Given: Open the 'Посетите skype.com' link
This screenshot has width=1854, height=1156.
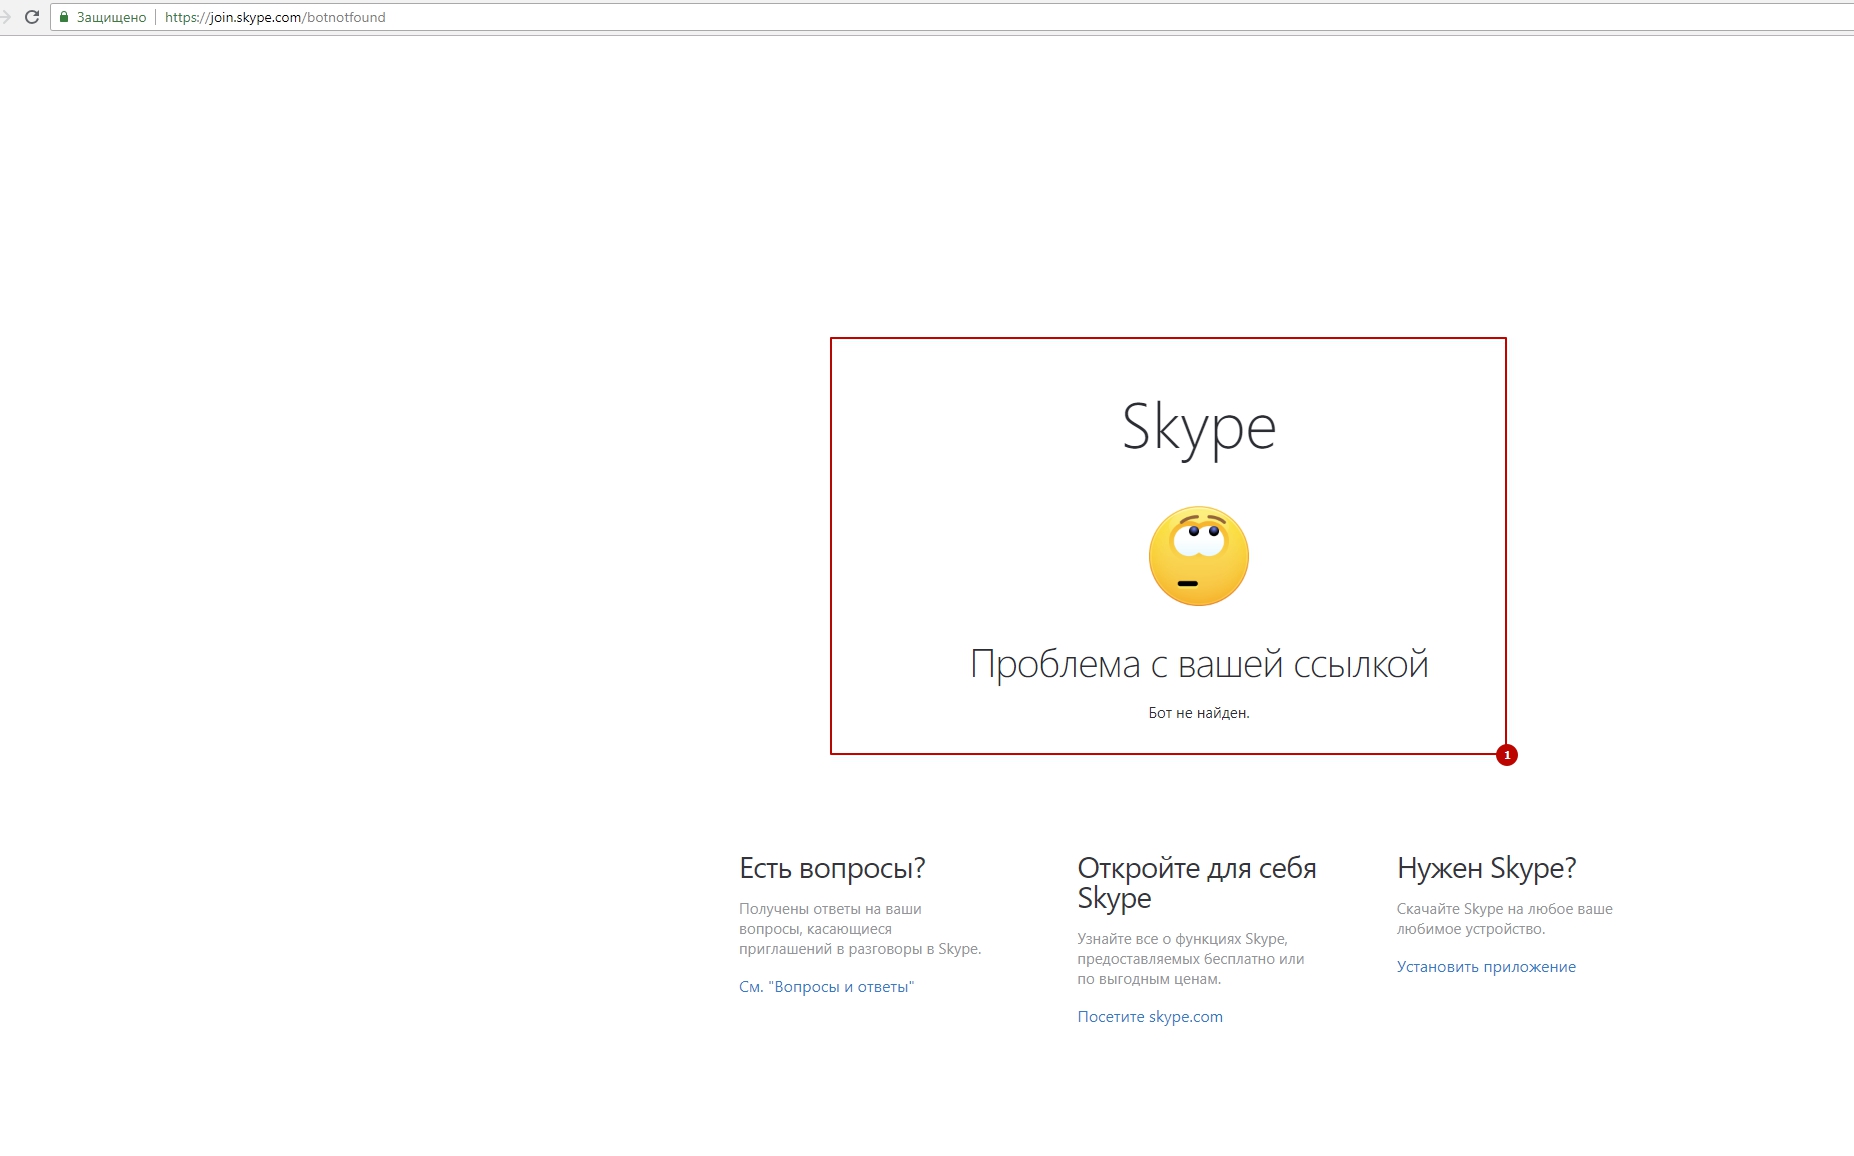Looking at the screenshot, I should click(1150, 1017).
